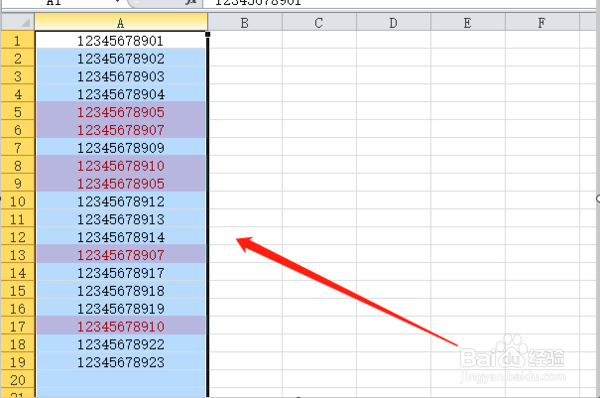Click cell containing 12345678909
Image resolution: width=600 pixels, height=398 pixels.
coord(121,147)
